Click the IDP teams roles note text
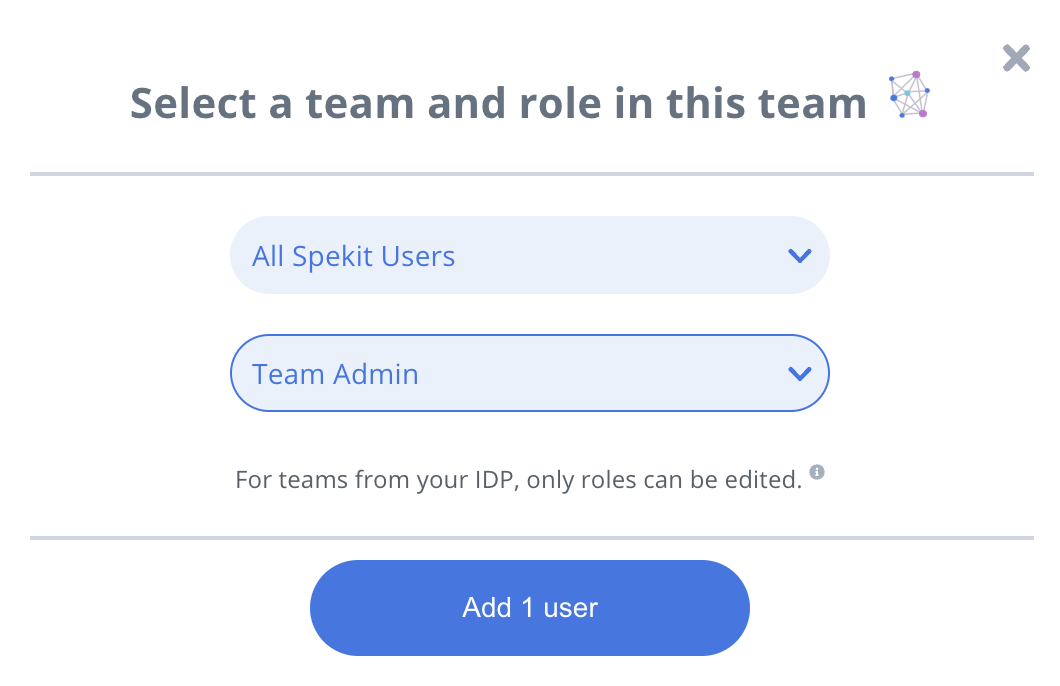The width and height of the screenshot is (1060, 686). [x=519, y=479]
